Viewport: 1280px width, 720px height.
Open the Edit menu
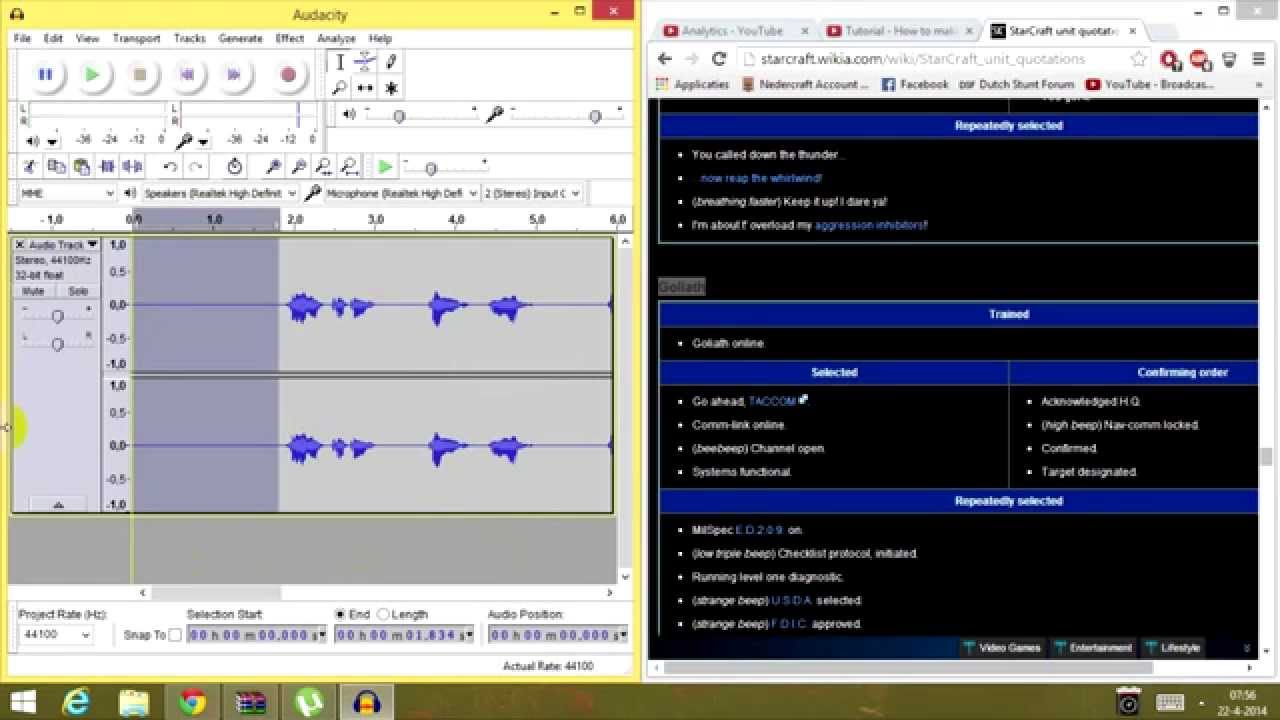point(53,38)
